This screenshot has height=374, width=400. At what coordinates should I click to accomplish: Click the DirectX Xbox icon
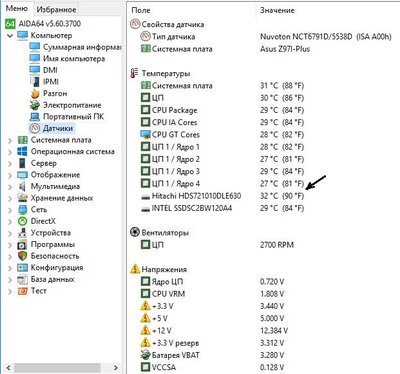click(x=22, y=221)
